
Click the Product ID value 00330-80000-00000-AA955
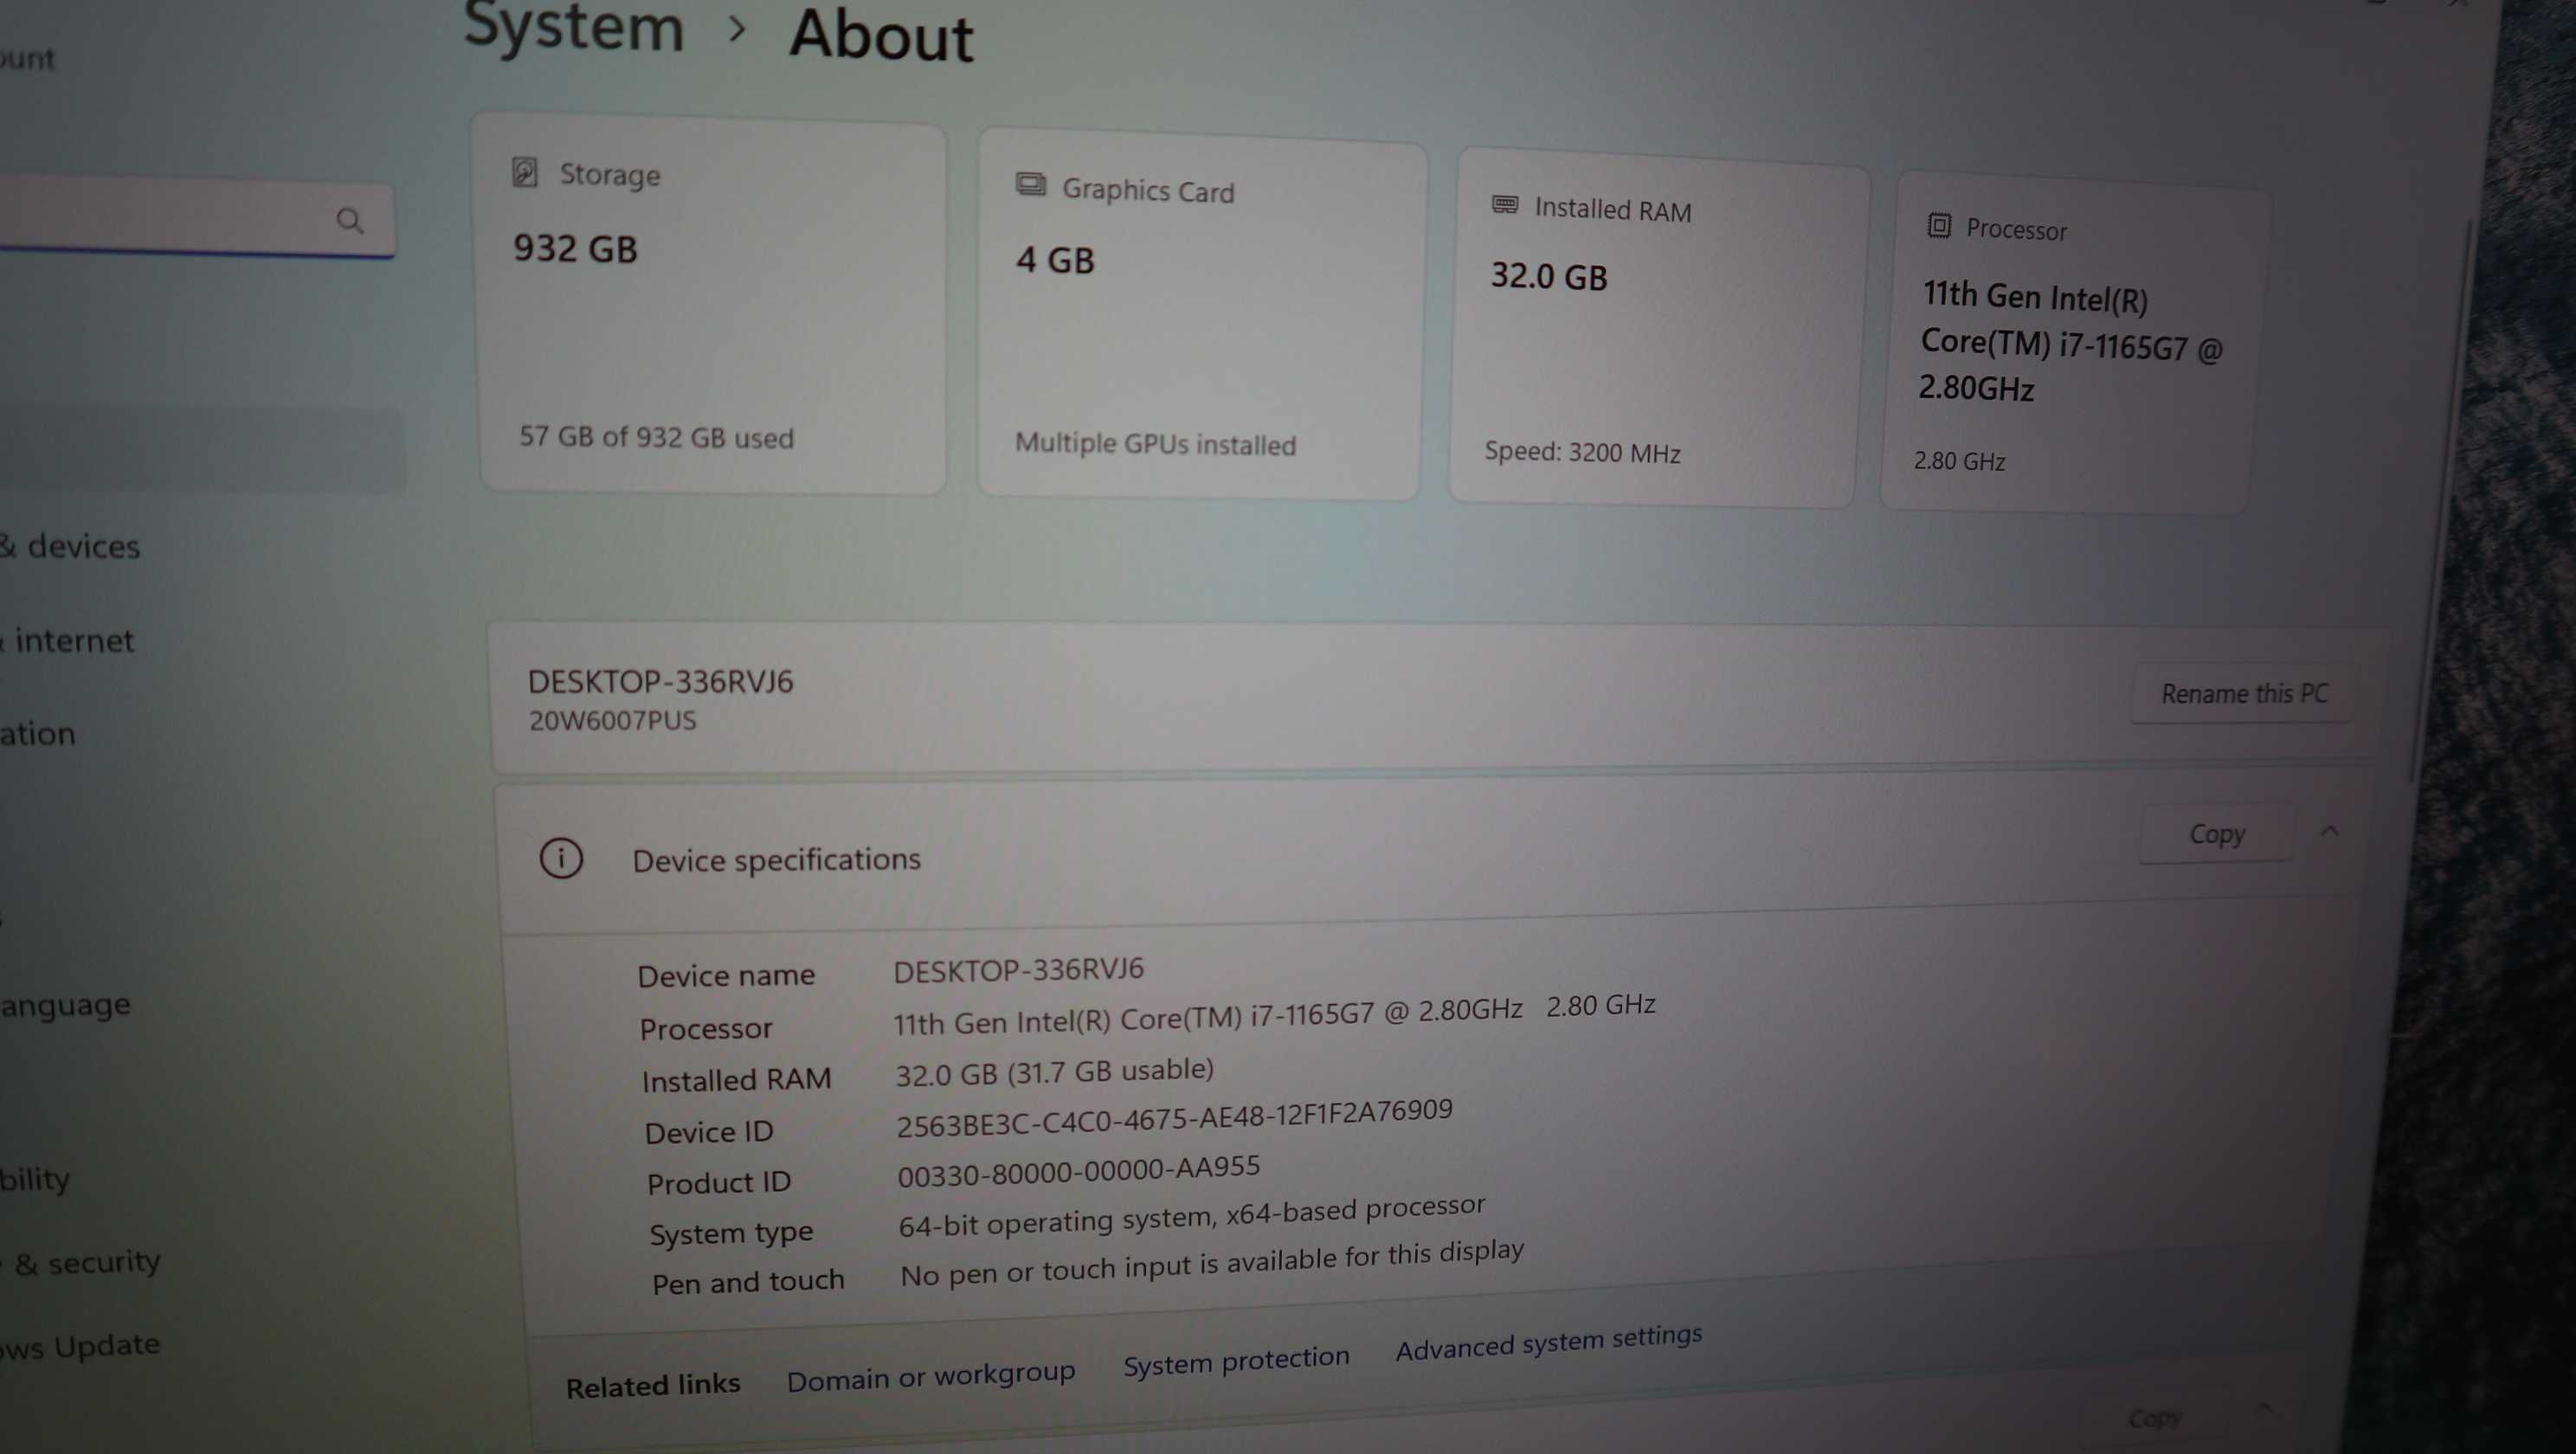click(x=1078, y=1171)
